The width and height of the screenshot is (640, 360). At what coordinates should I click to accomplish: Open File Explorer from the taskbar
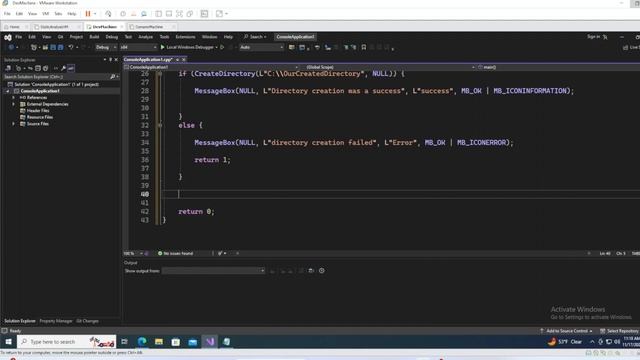pyautogui.click(x=159, y=342)
